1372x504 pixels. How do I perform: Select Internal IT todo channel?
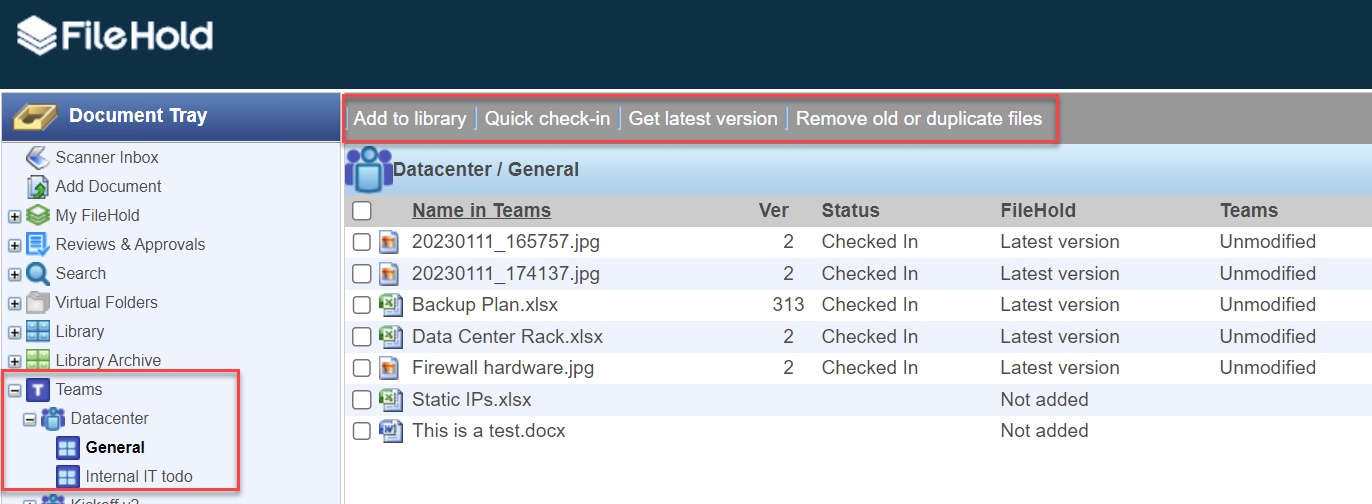(x=139, y=477)
